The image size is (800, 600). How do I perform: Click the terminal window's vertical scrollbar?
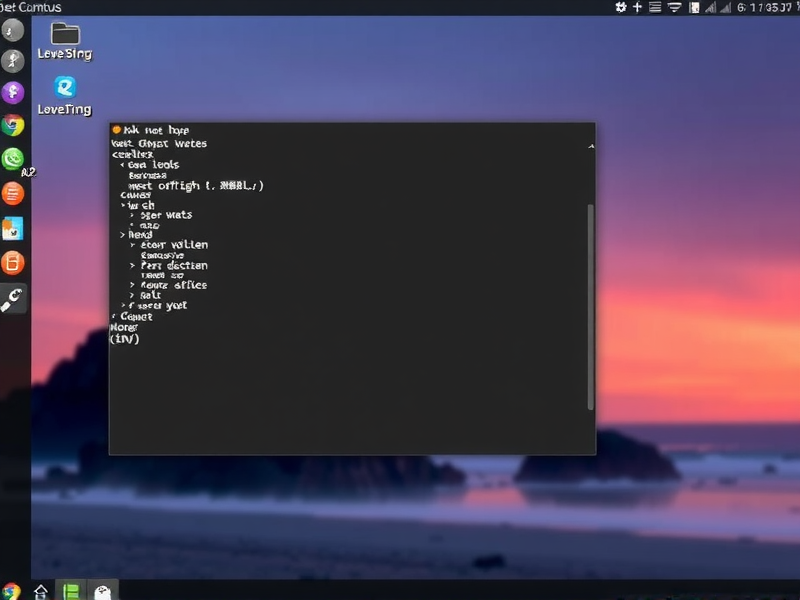pos(590,300)
